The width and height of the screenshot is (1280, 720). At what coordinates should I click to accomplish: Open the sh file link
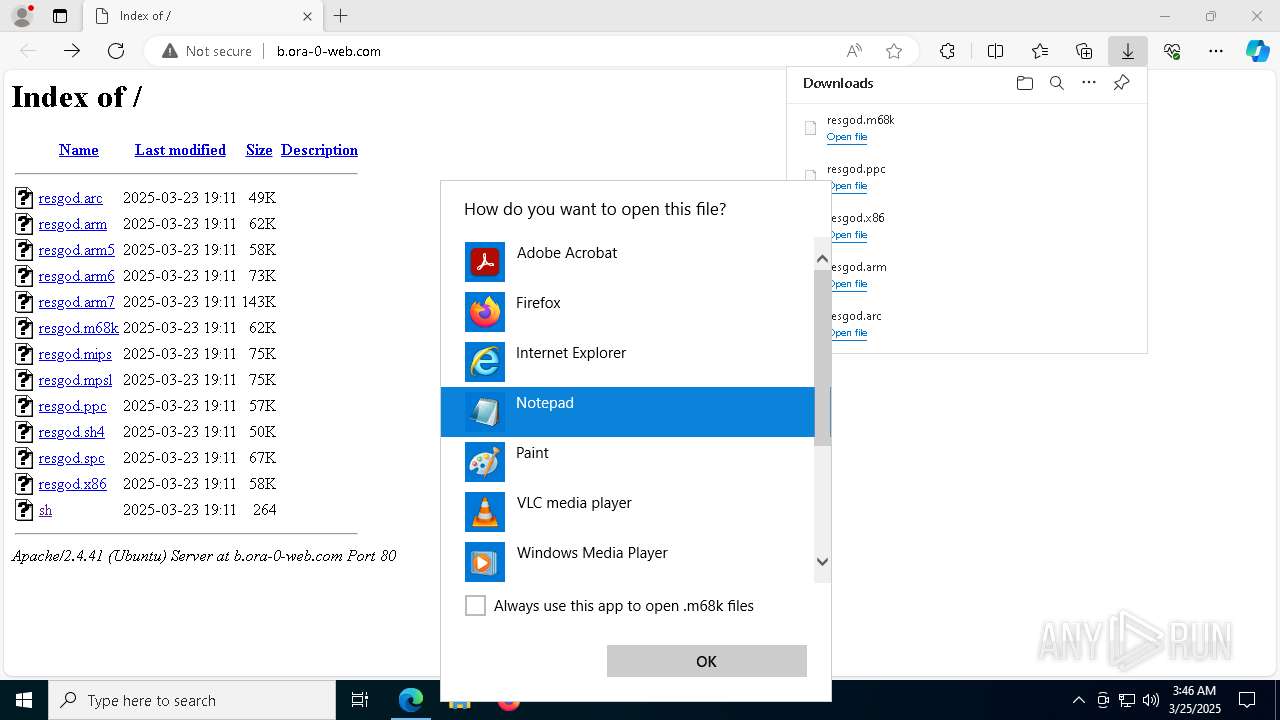point(45,510)
